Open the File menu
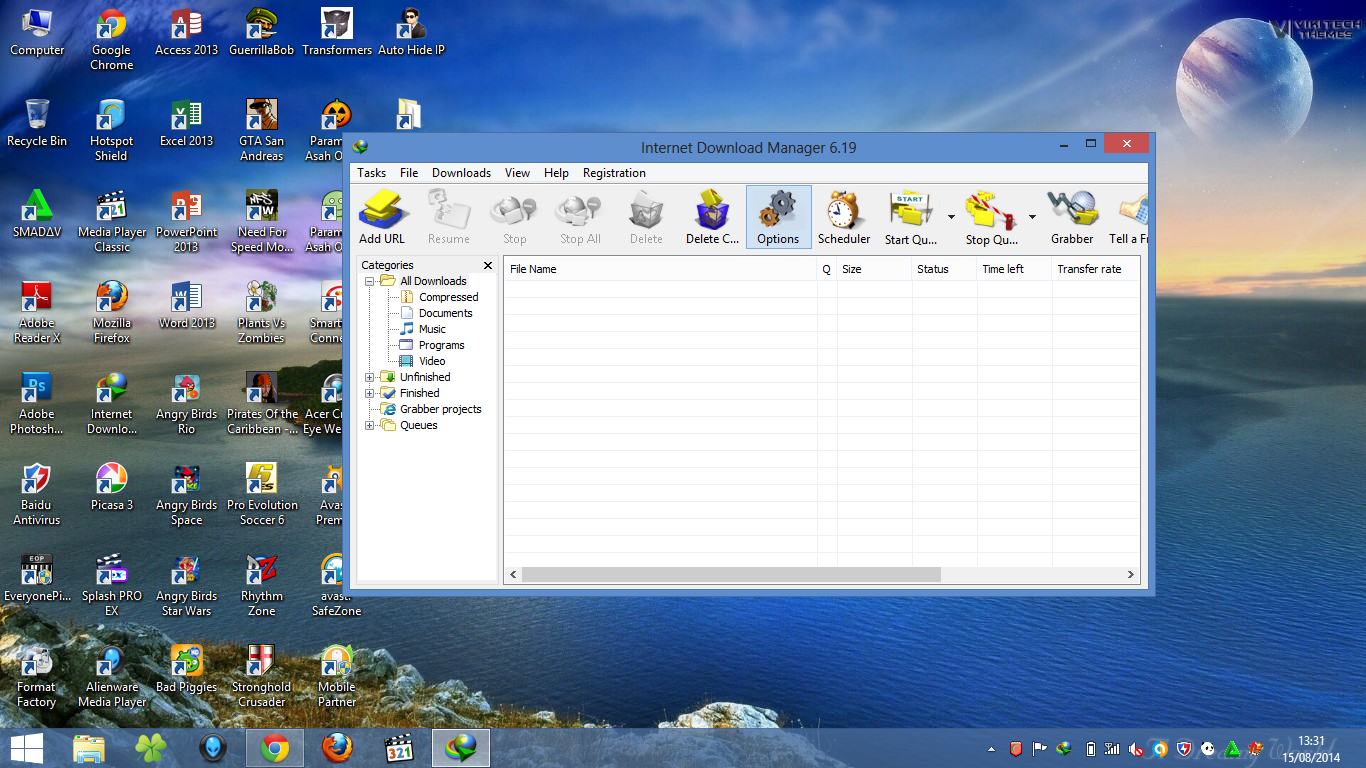The width and height of the screenshot is (1366, 768). (409, 173)
